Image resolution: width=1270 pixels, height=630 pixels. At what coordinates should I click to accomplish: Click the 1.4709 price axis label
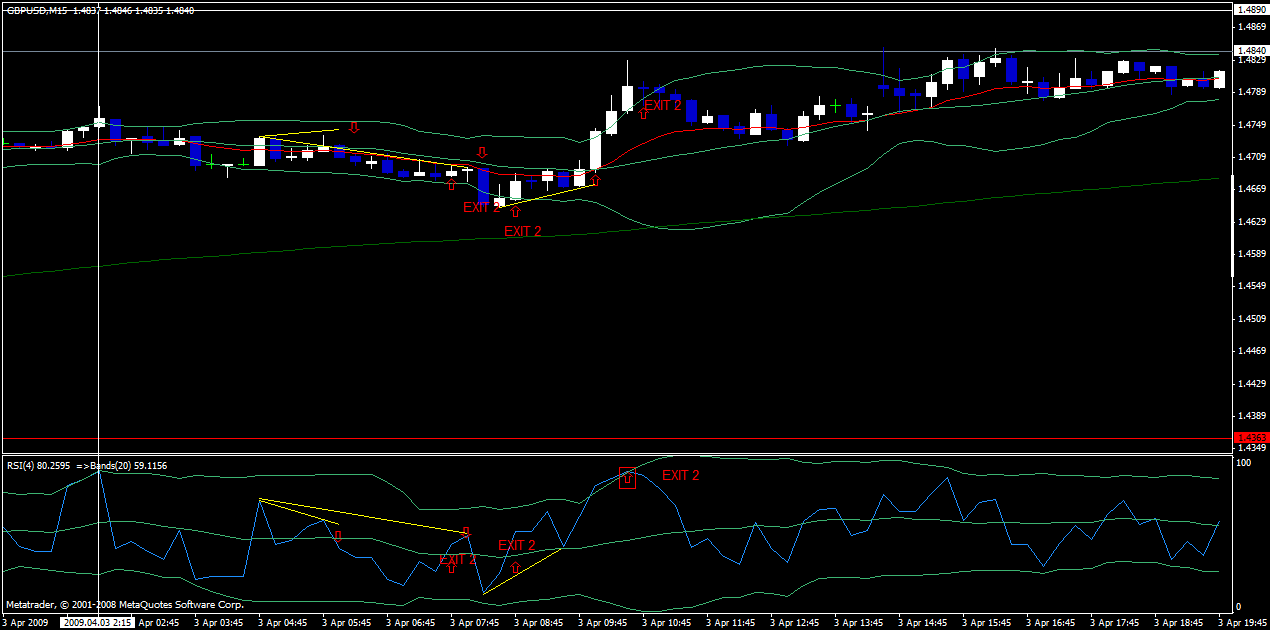tap(1250, 157)
